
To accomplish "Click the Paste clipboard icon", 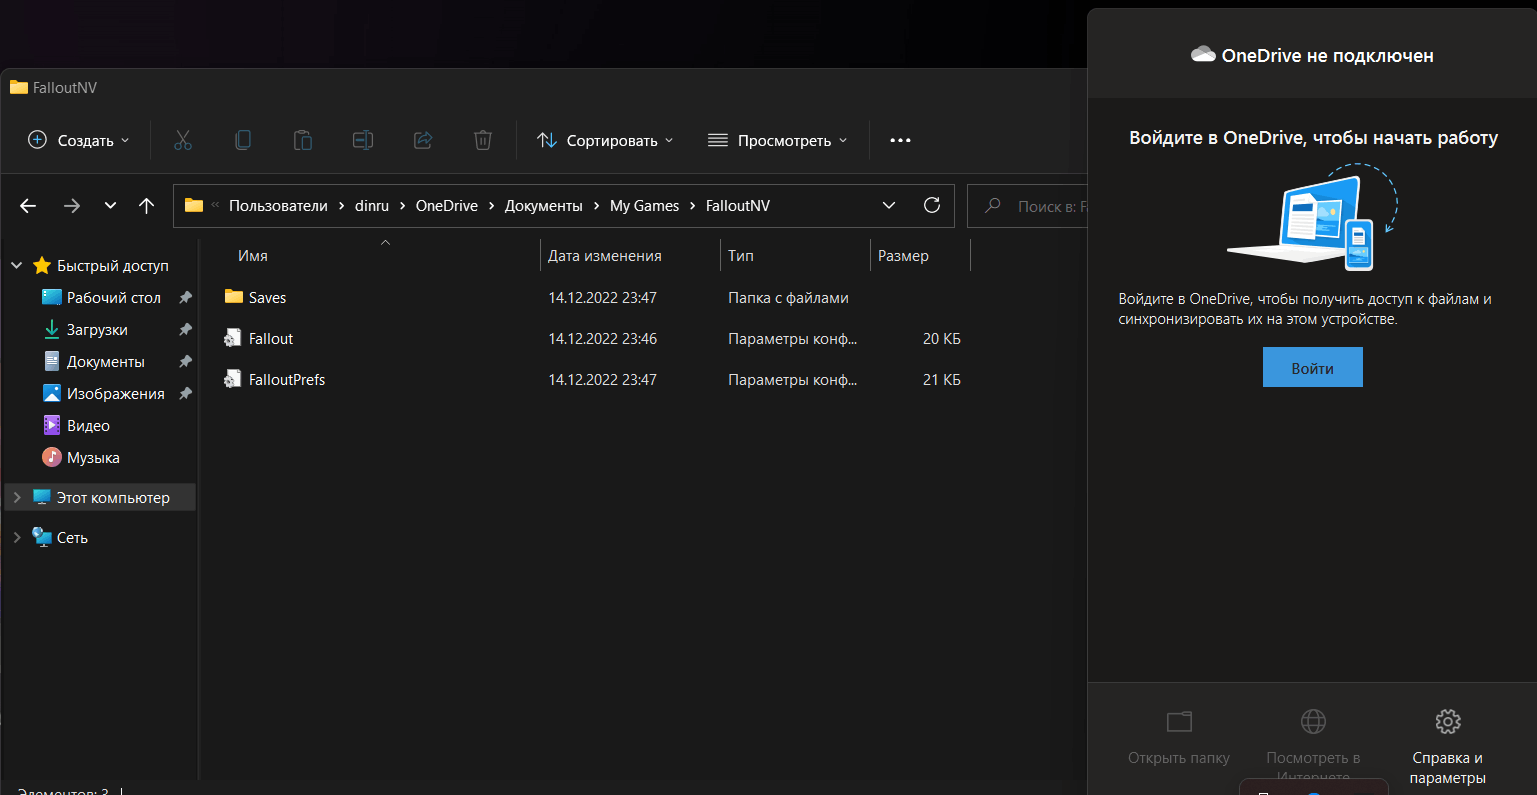I will [303, 140].
